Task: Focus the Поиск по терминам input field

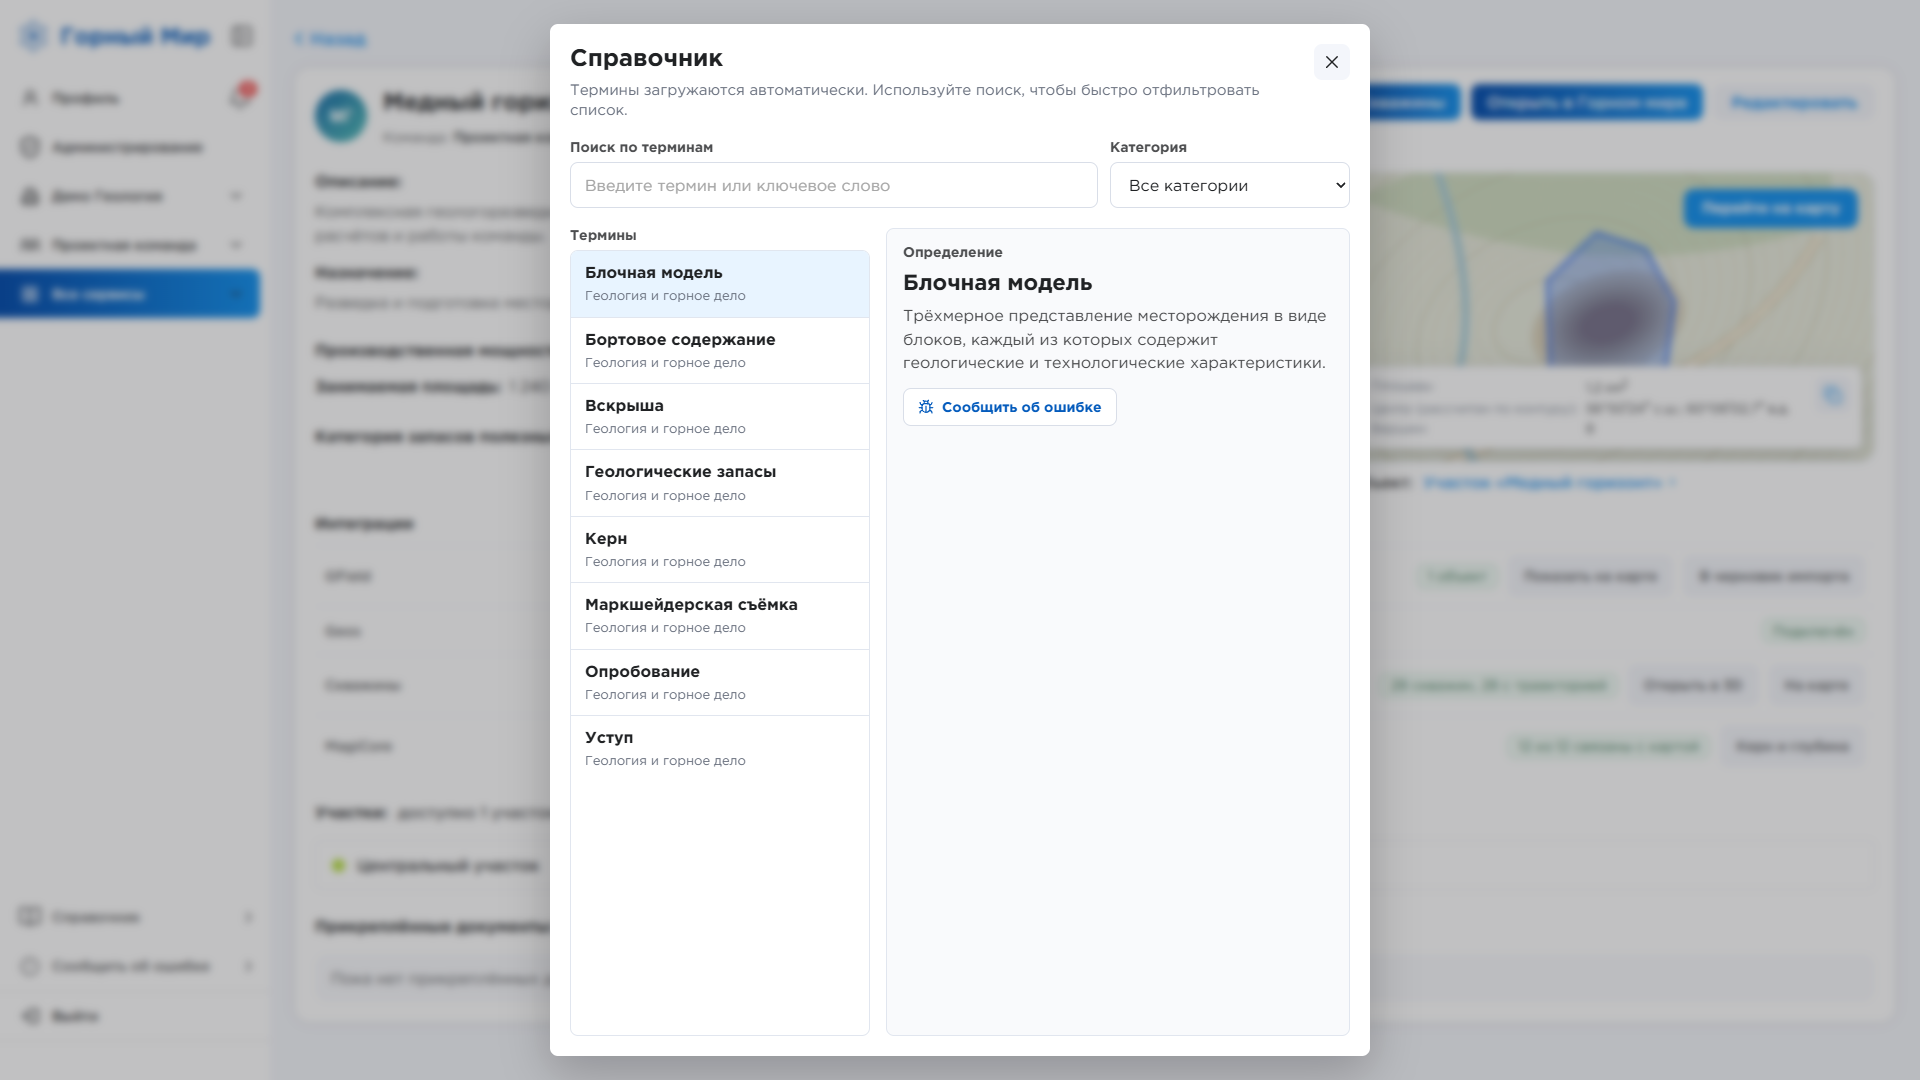Action: (x=833, y=185)
